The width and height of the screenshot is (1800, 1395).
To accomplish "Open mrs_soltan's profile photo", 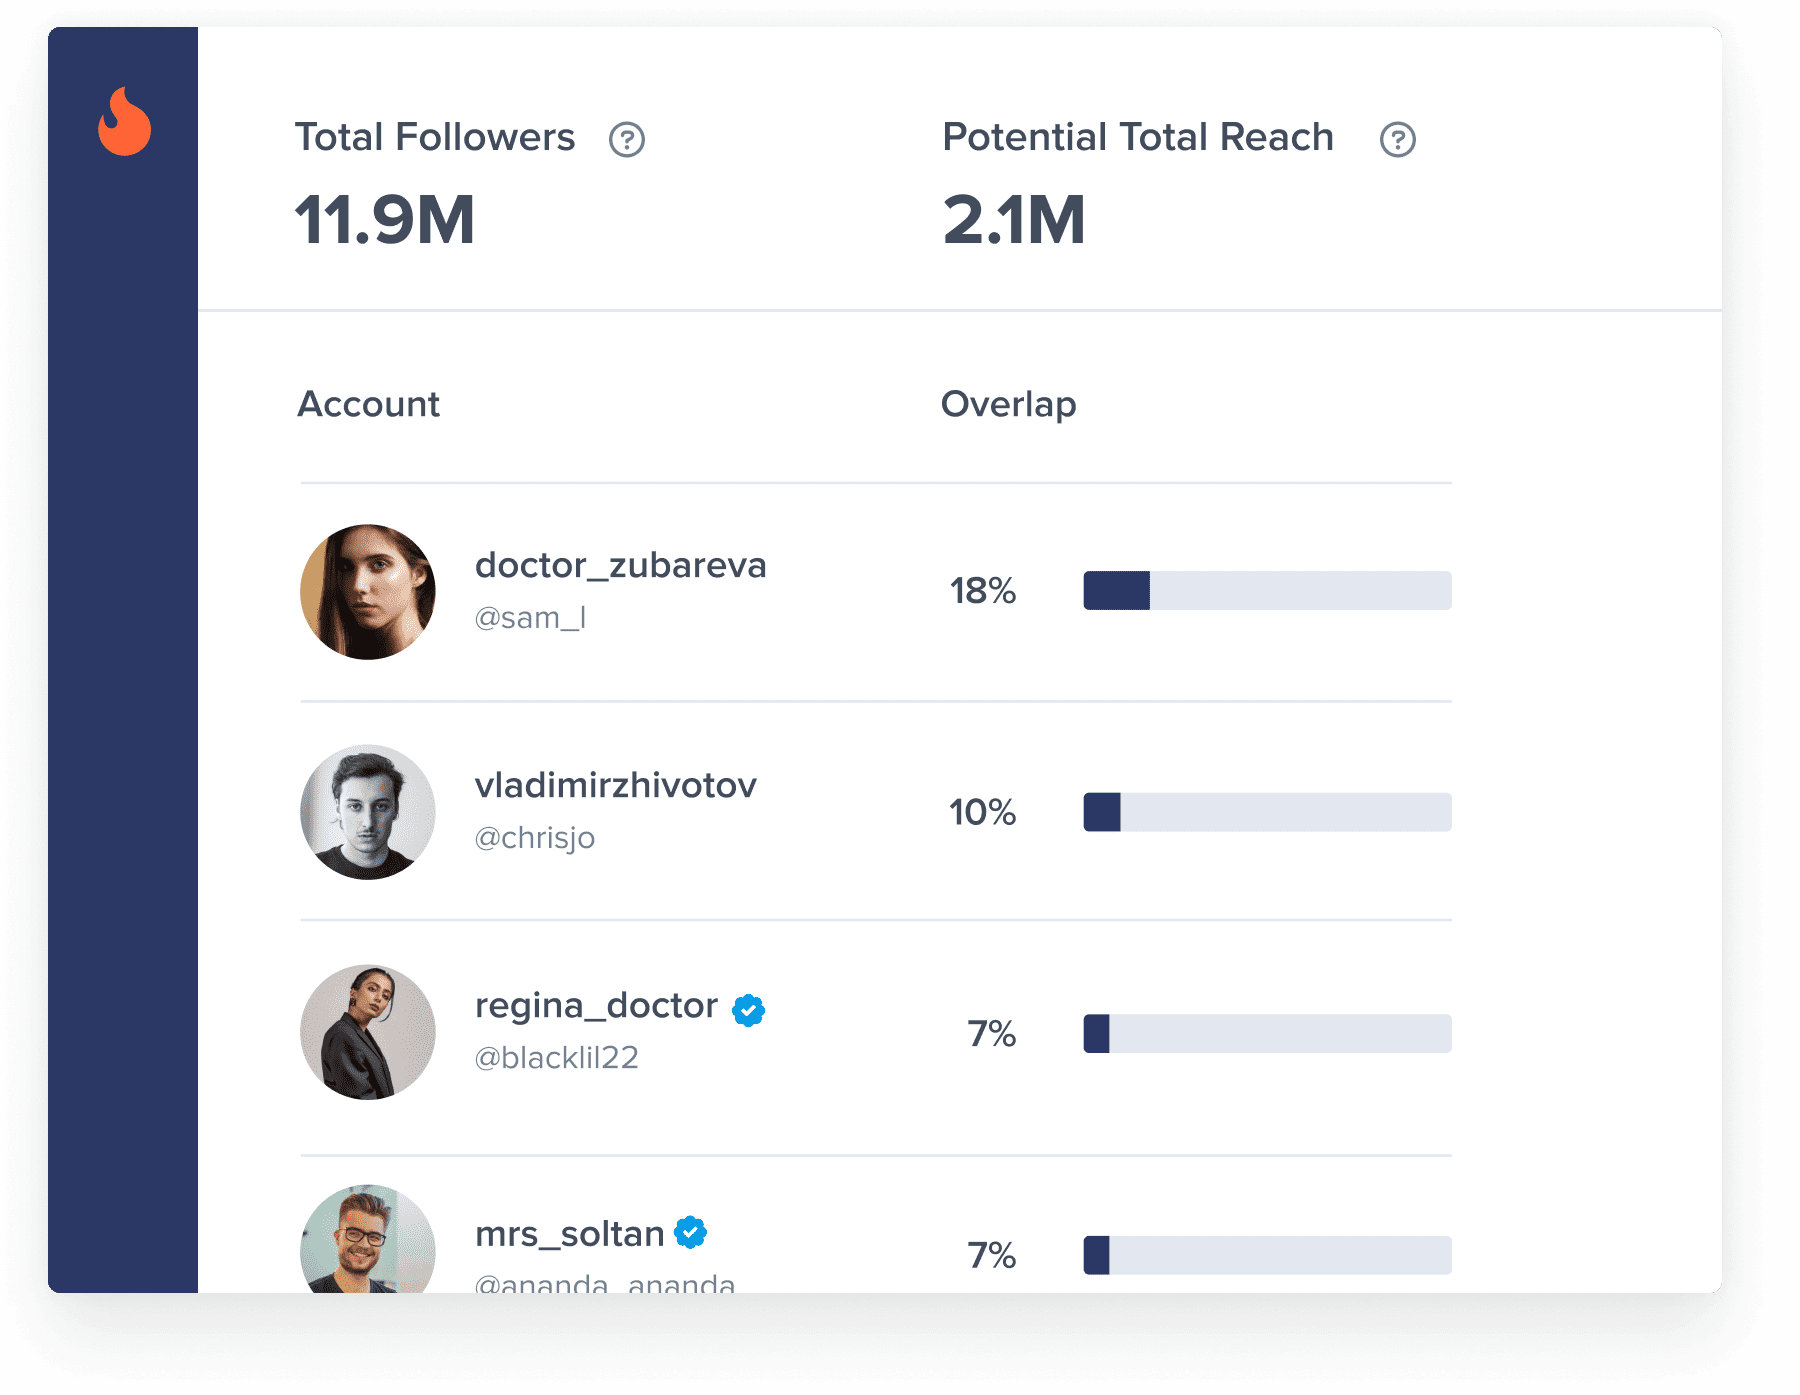I will click(368, 1242).
